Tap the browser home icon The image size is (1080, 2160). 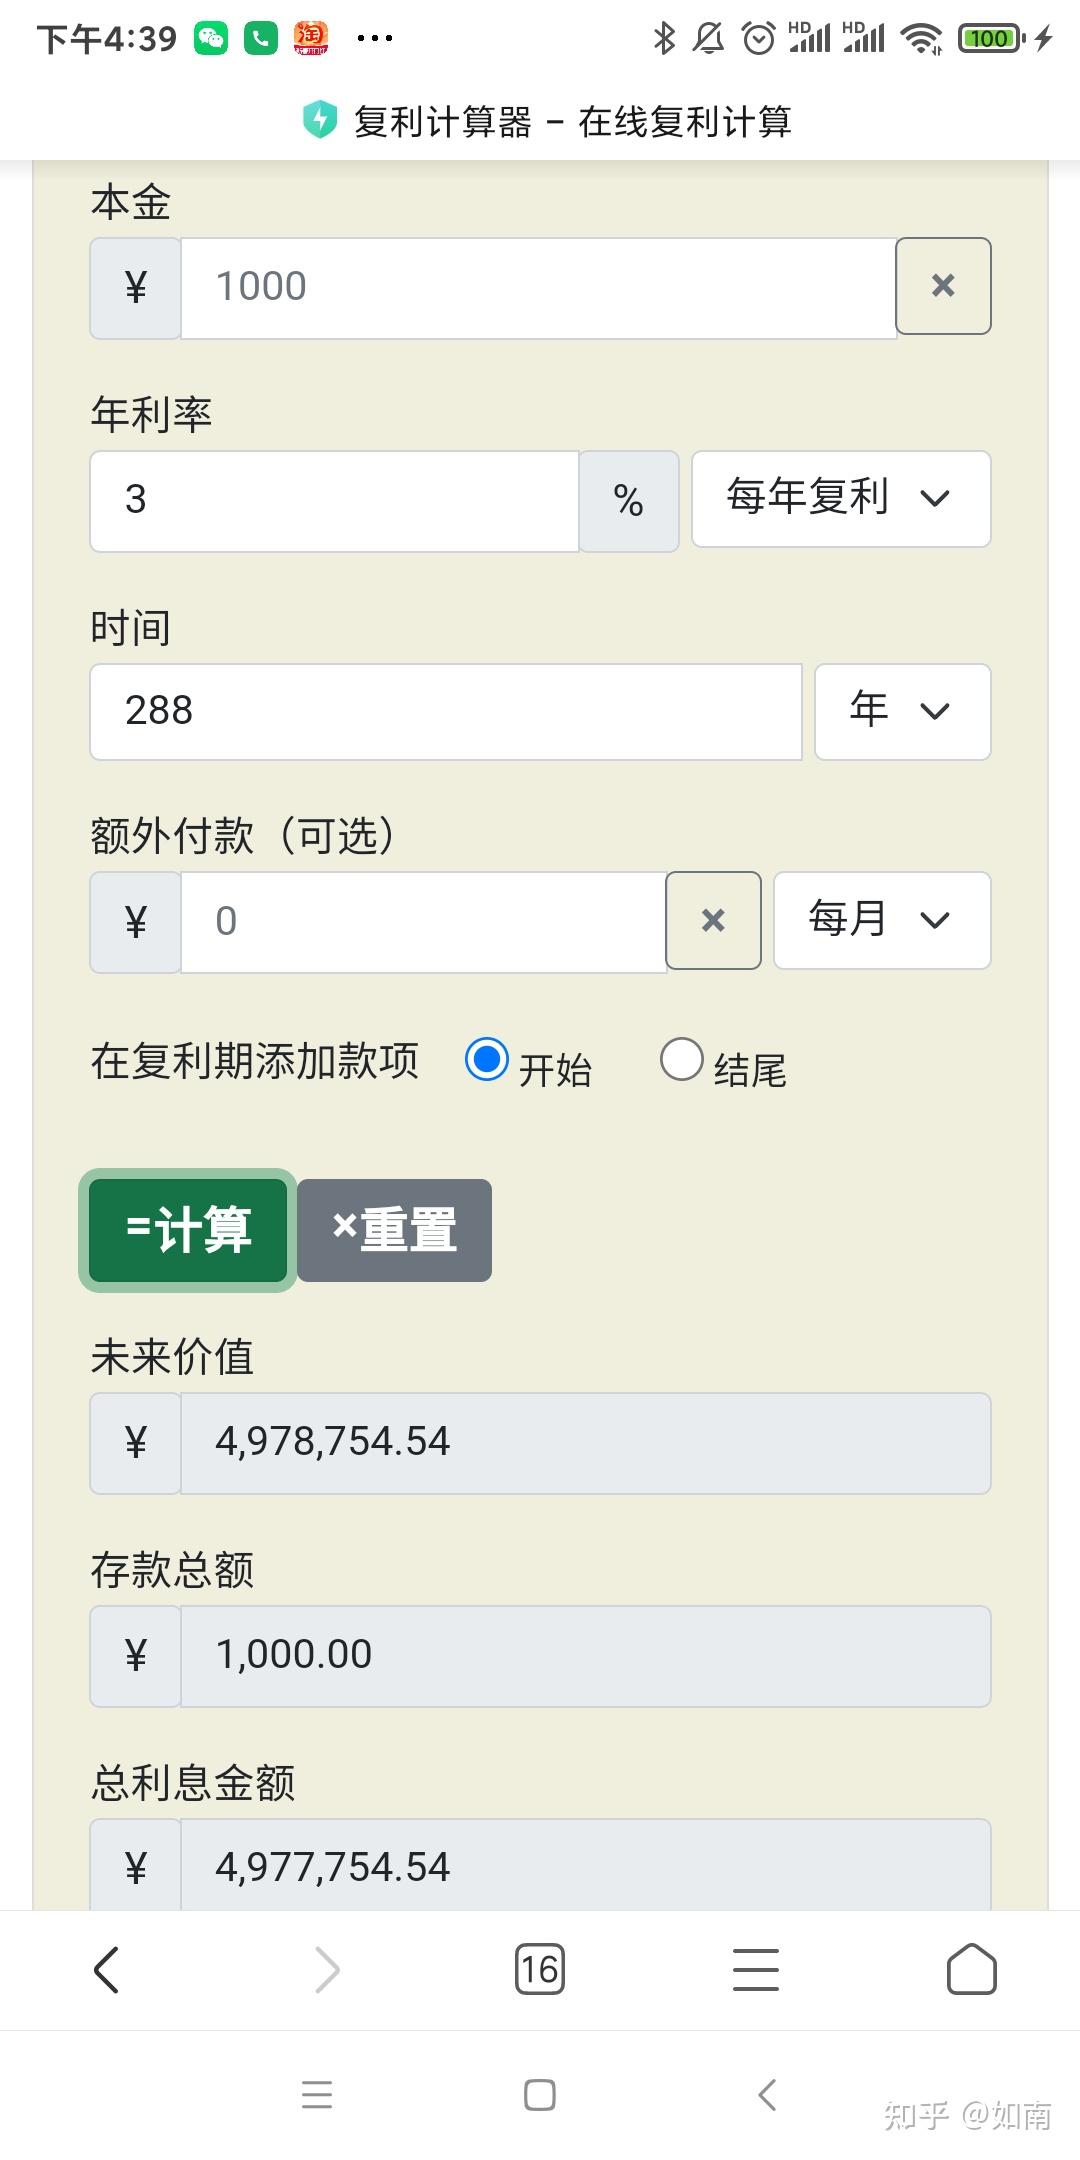pyautogui.click(x=972, y=1970)
